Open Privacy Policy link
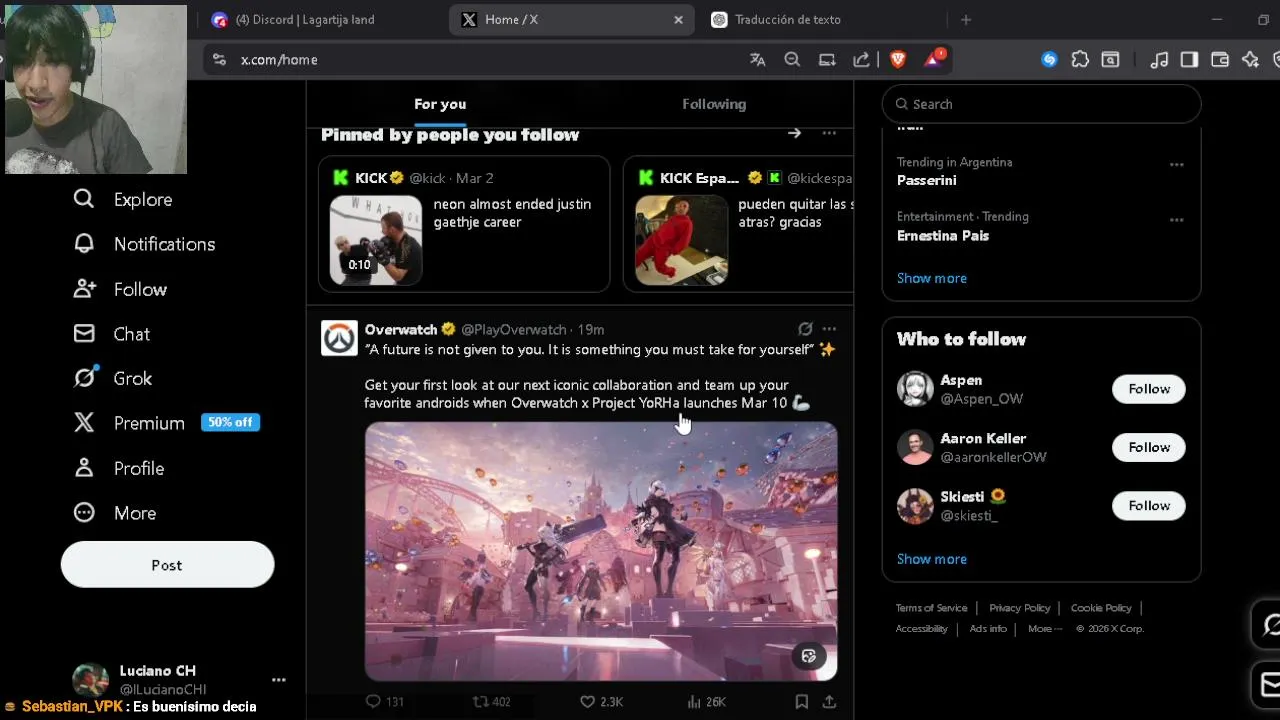This screenshot has width=1280, height=720. pos(1019,608)
